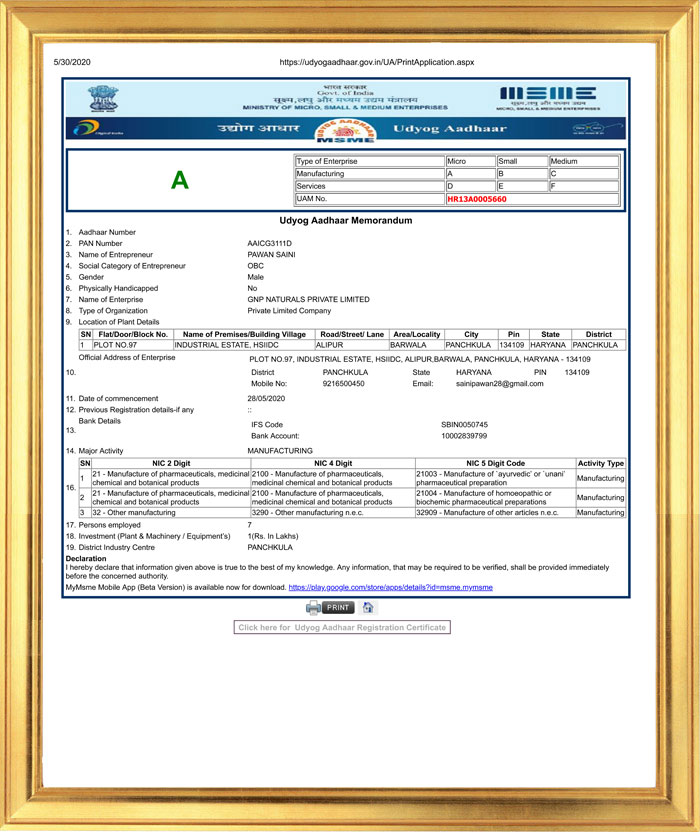This screenshot has width=700, height=832.
Task: Click the red UAM number HR13A0005660
Action: click(x=477, y=199)
